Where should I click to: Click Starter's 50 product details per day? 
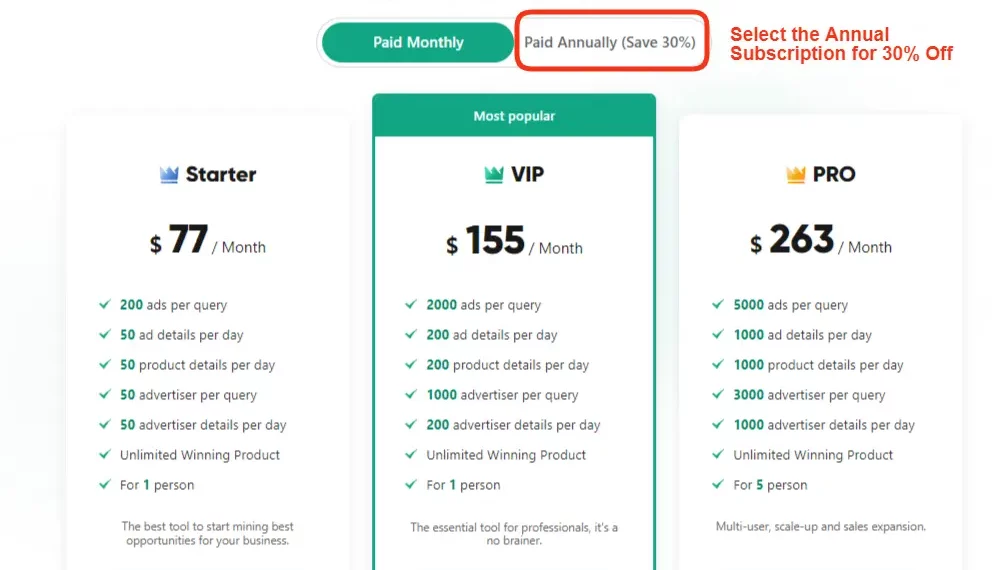(x=197, y=365)
